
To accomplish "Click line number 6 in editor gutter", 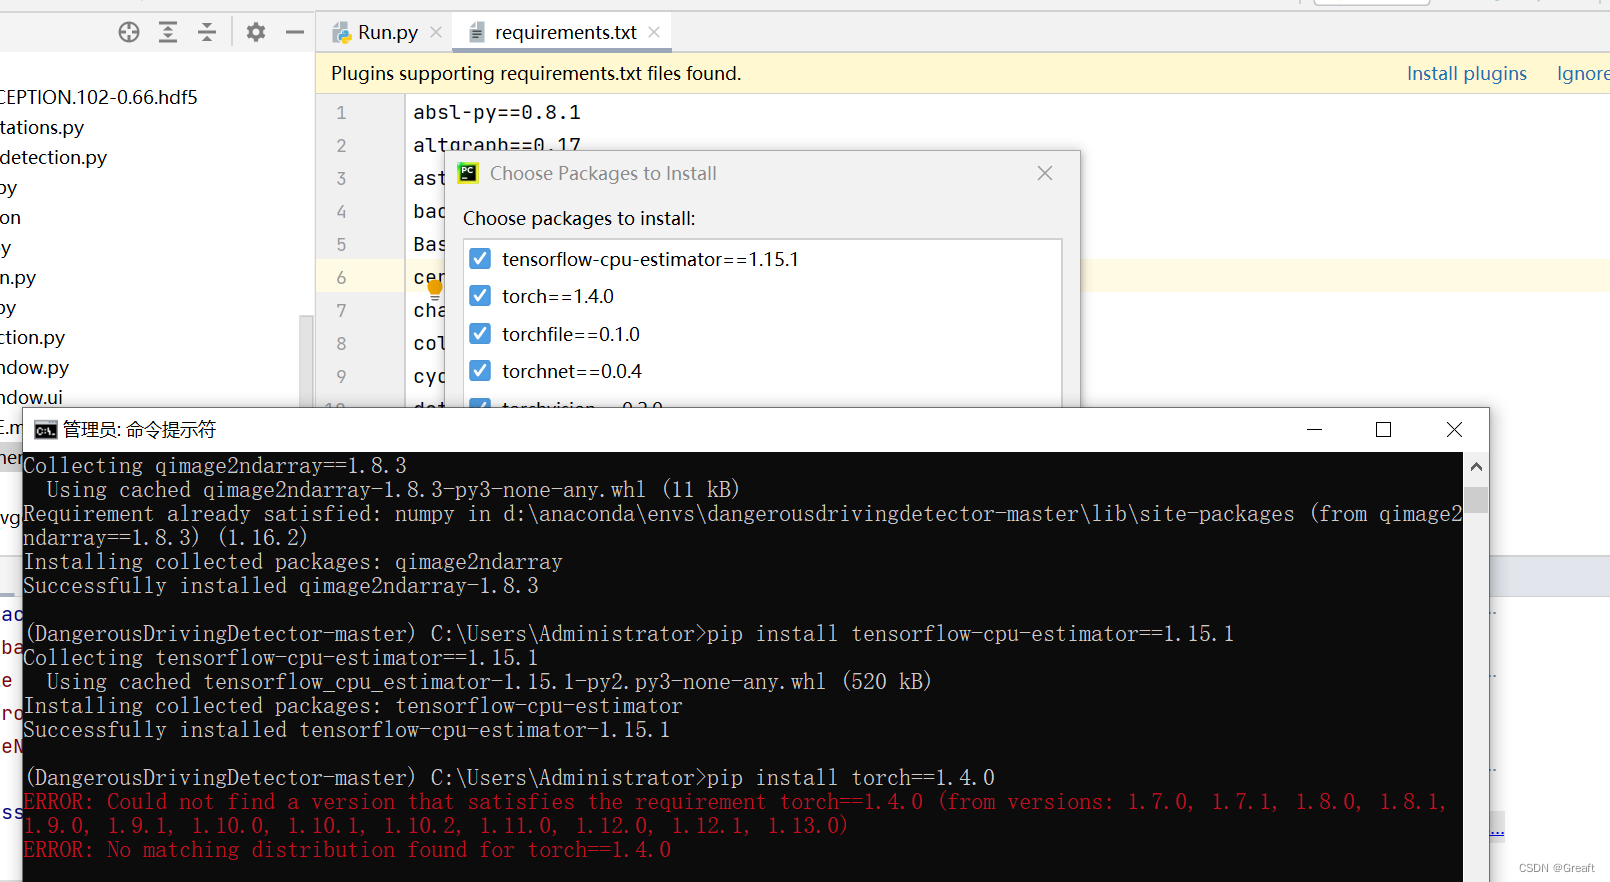I will click(341, 277).
